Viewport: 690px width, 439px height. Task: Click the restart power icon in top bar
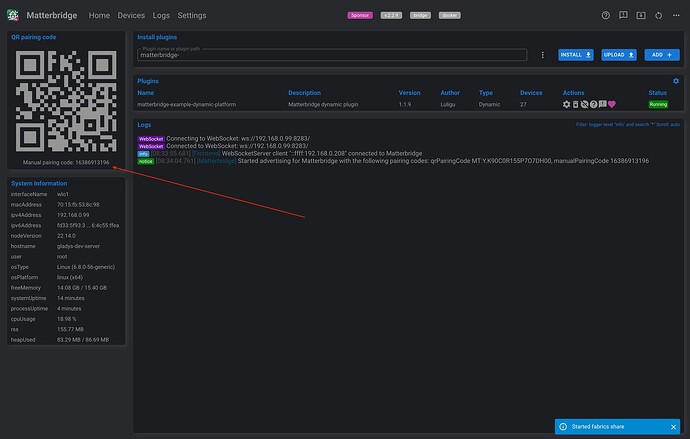pyautogui.click(x=658, y=15)
